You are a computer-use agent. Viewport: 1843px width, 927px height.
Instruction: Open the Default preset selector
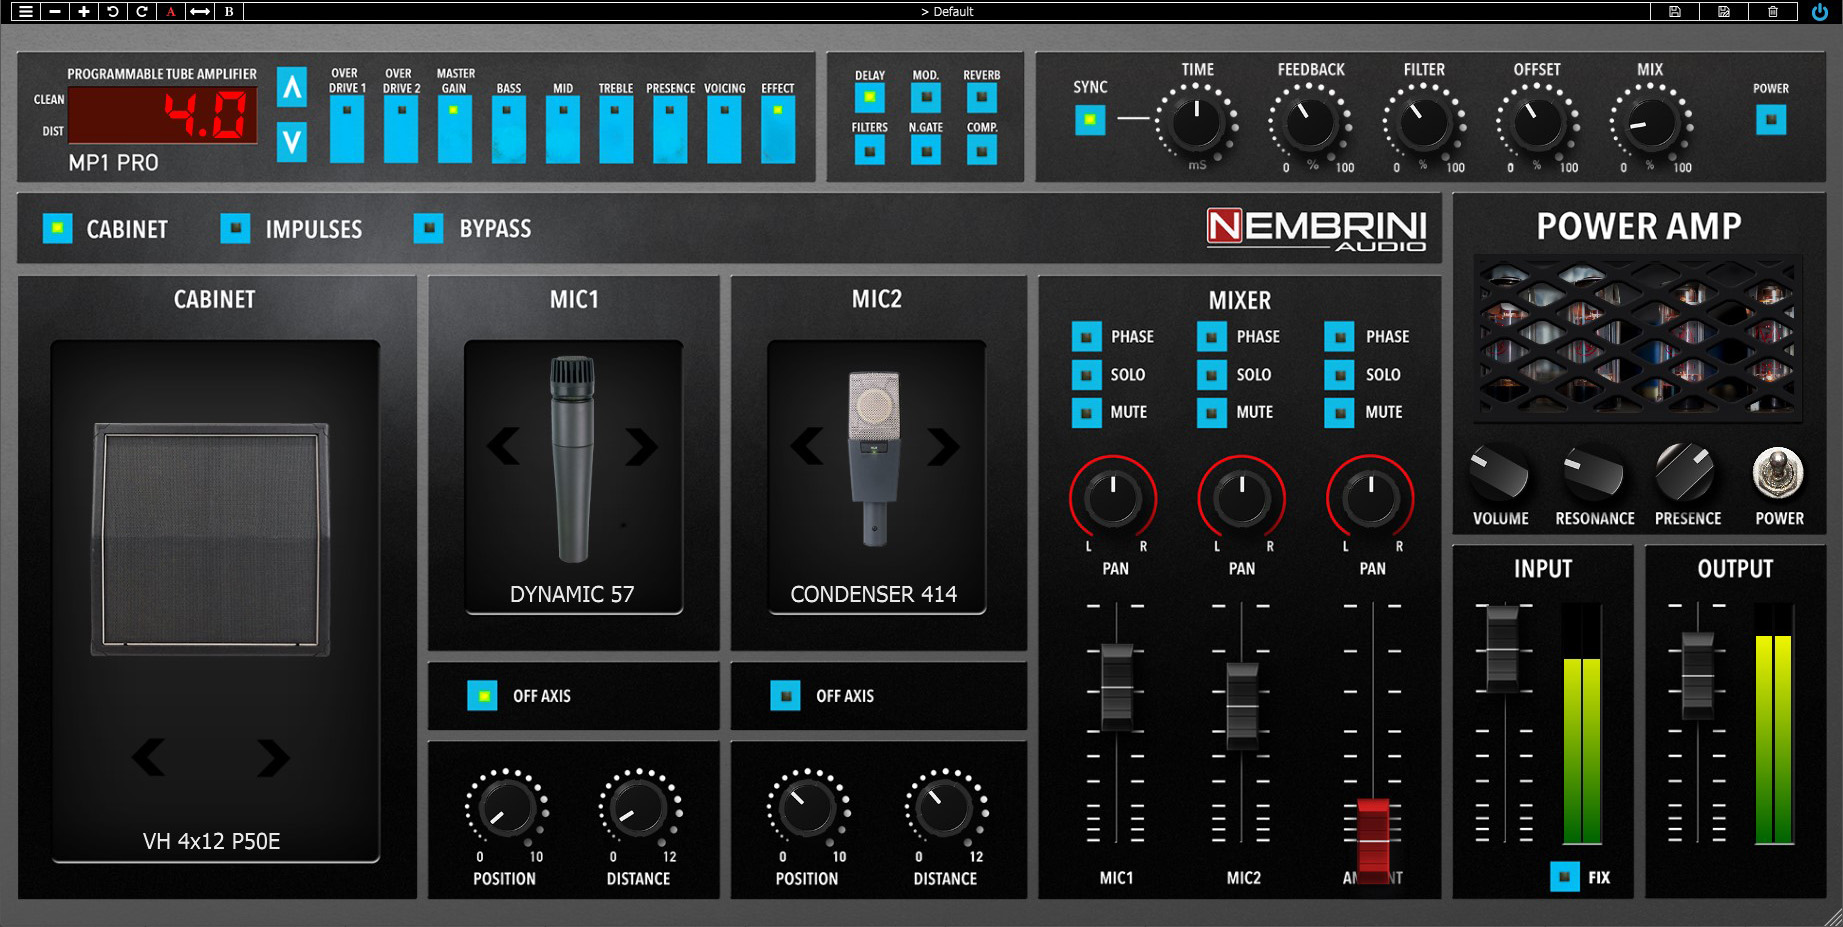(946, 12)
